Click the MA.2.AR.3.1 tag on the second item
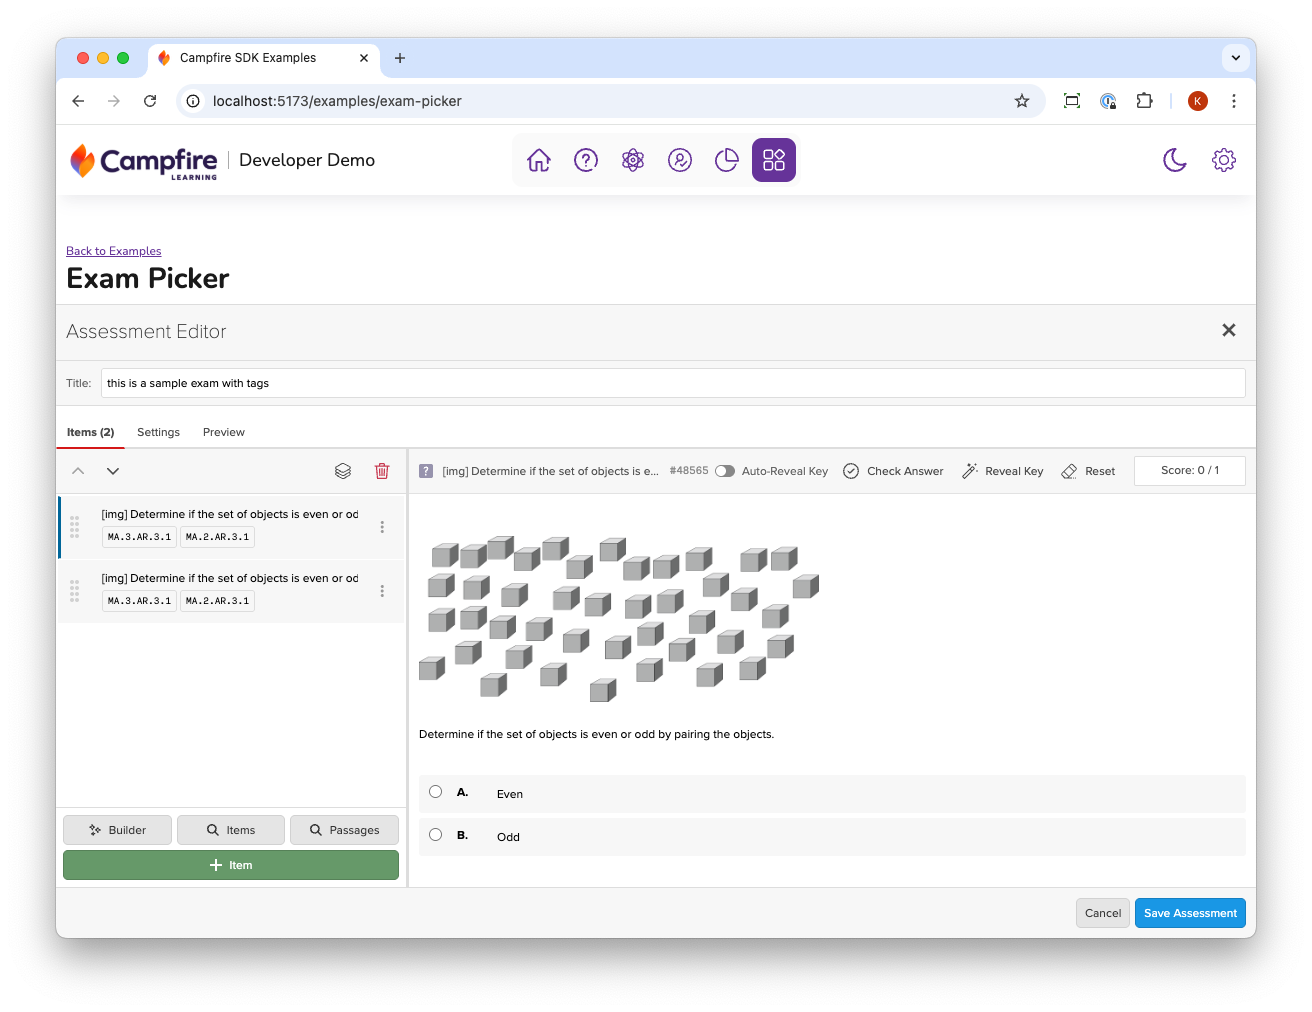Screen dimensions: 1312x1012 [217, 601]
